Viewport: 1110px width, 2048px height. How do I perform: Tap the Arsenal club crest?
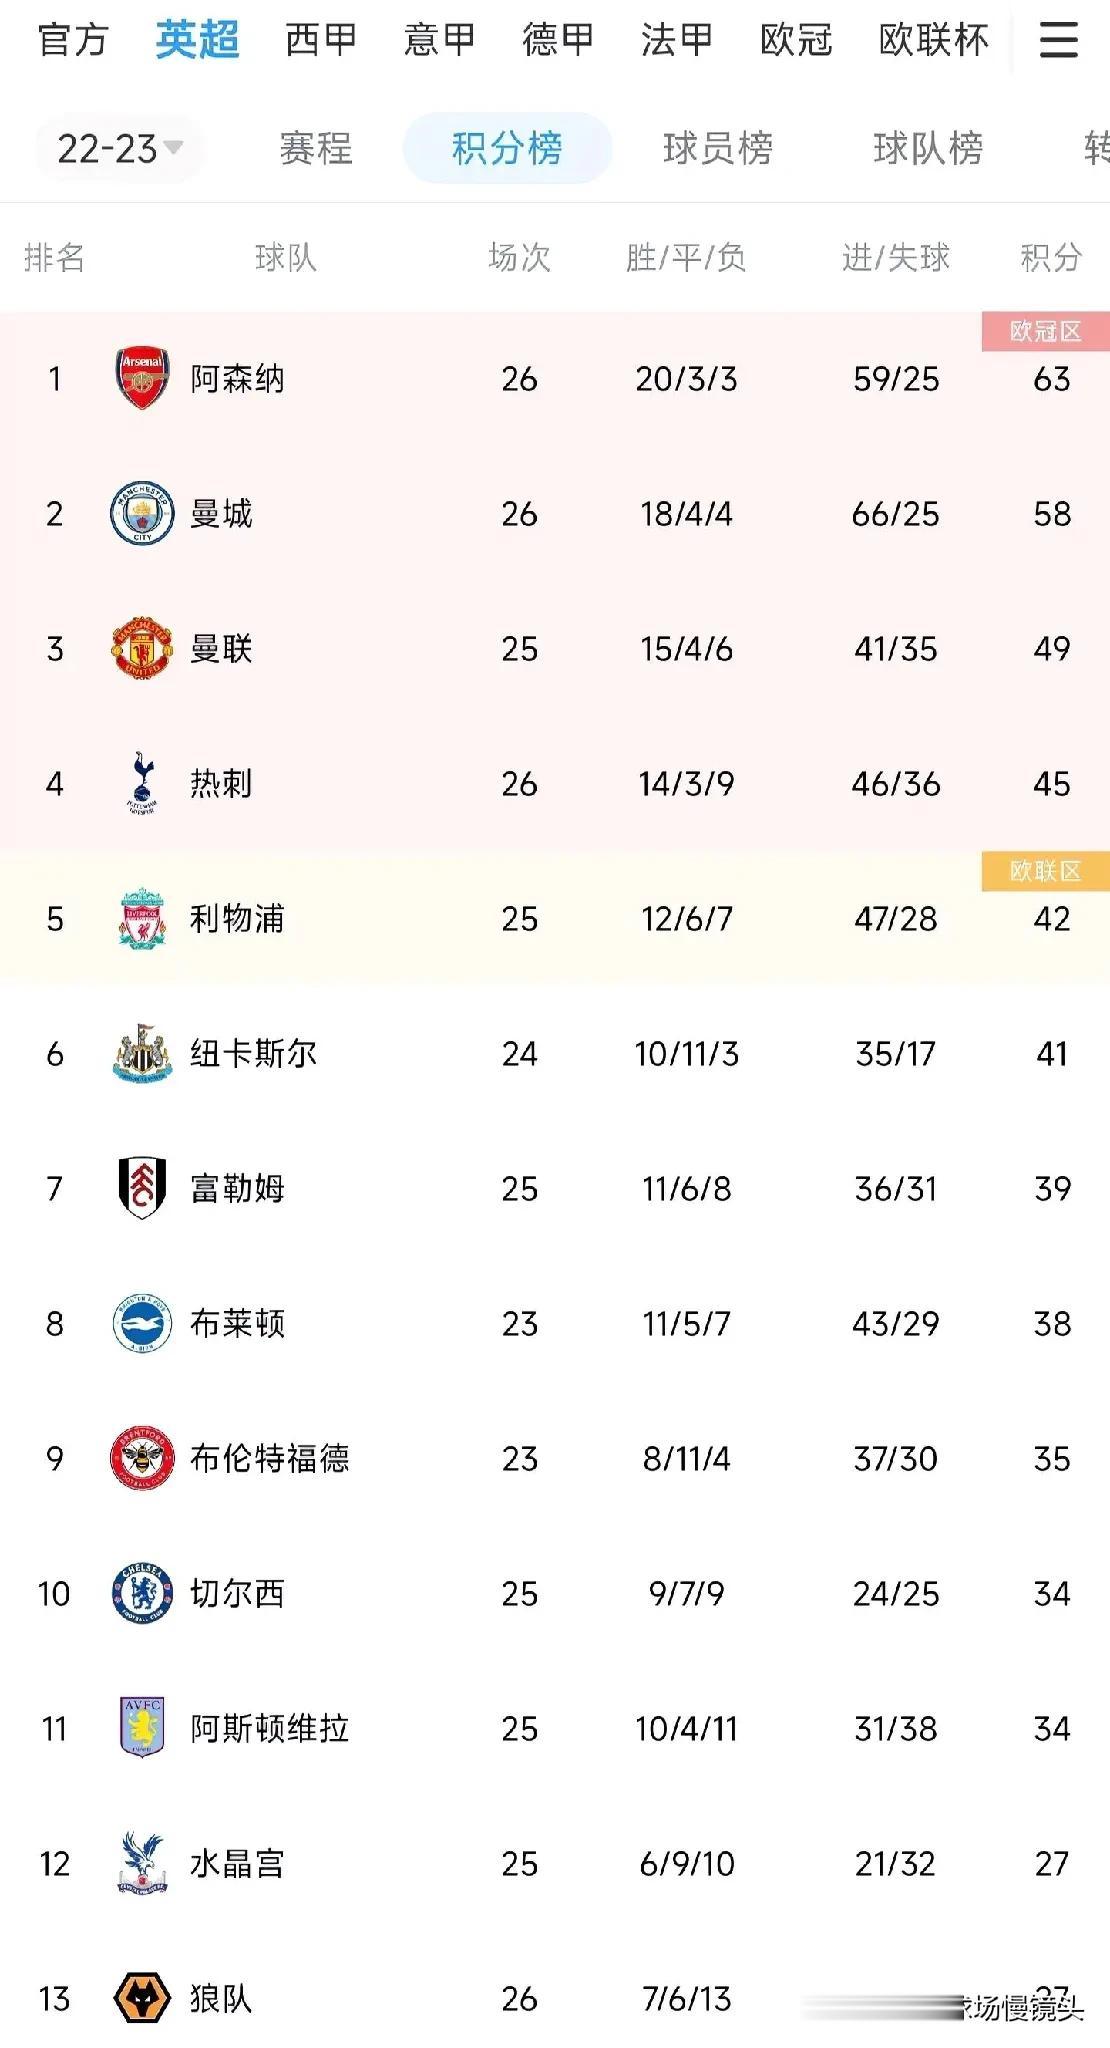pos(142,378)
